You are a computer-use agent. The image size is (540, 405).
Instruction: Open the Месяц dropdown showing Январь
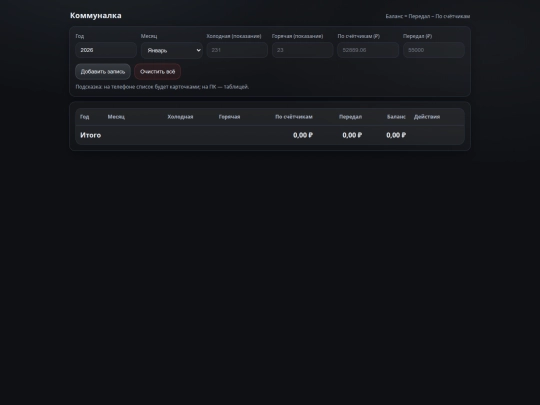pyautogui.click(x=172, y=50)
